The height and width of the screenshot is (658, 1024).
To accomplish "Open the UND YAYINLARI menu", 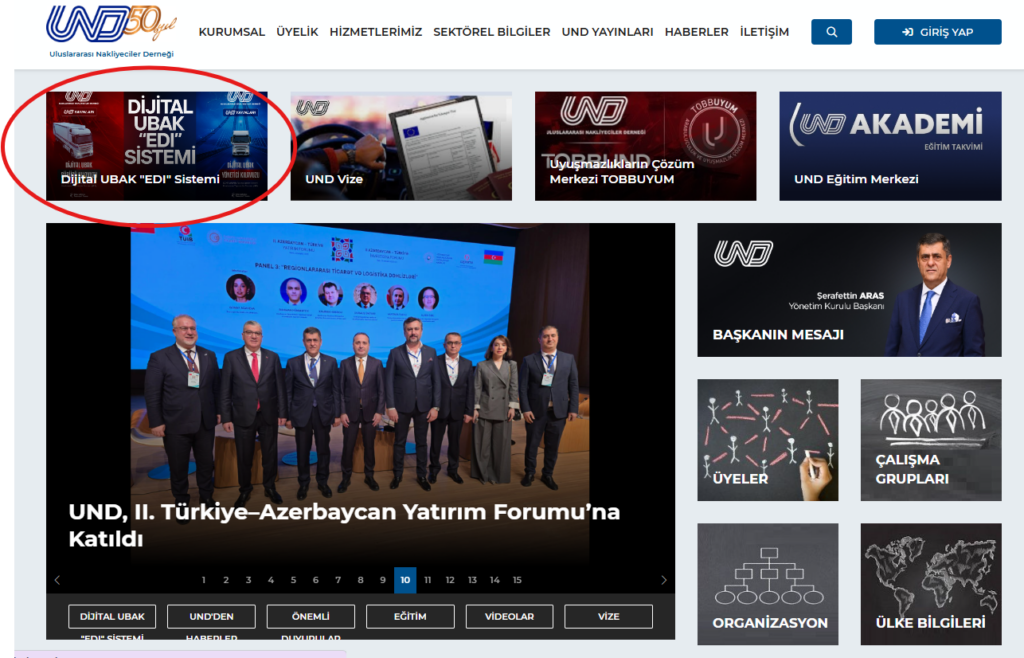I will click(607, 32).
